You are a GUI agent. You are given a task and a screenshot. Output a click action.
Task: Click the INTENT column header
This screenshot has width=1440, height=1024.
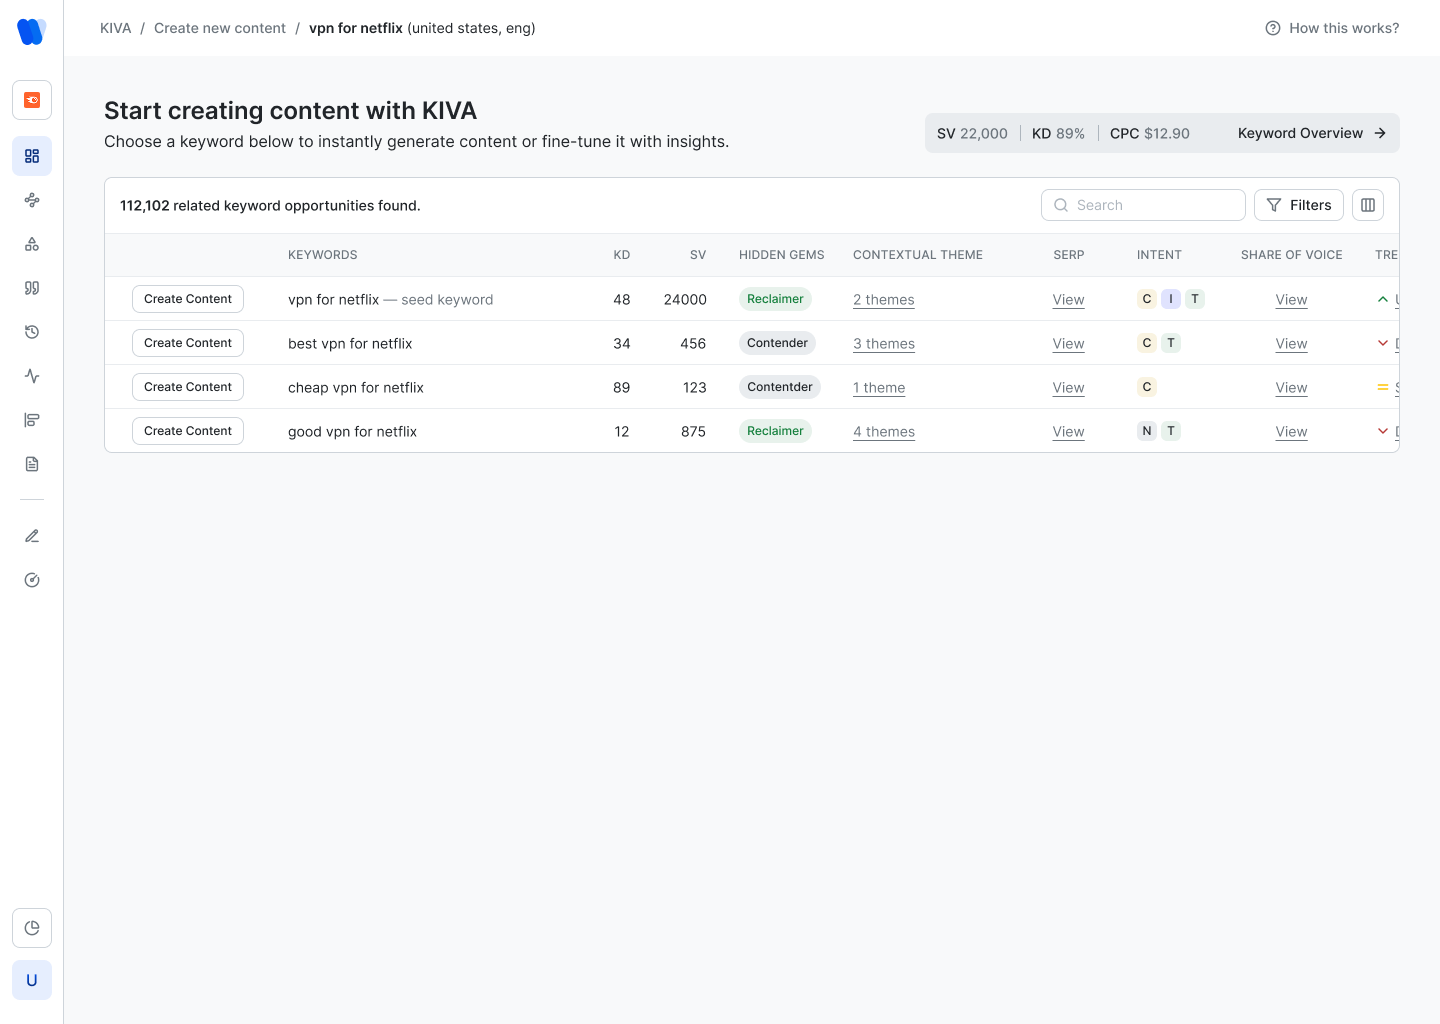coord(1159,255)
